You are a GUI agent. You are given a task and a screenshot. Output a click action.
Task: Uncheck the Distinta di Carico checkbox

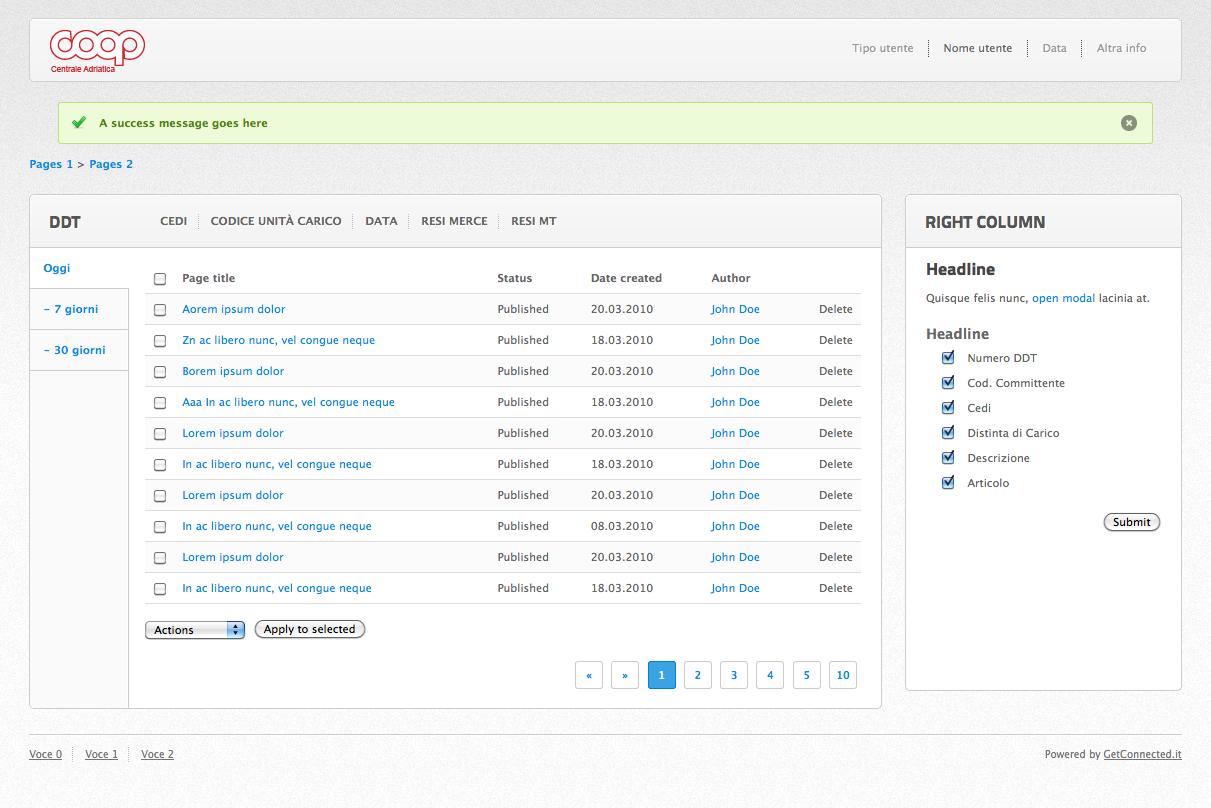click(x=948, y=433)
